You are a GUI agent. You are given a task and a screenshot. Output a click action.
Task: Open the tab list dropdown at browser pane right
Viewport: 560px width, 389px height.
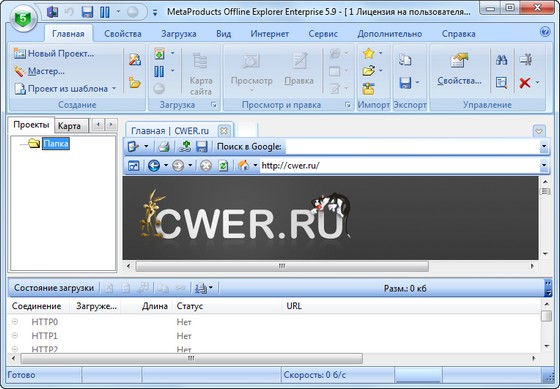(539, 131)
